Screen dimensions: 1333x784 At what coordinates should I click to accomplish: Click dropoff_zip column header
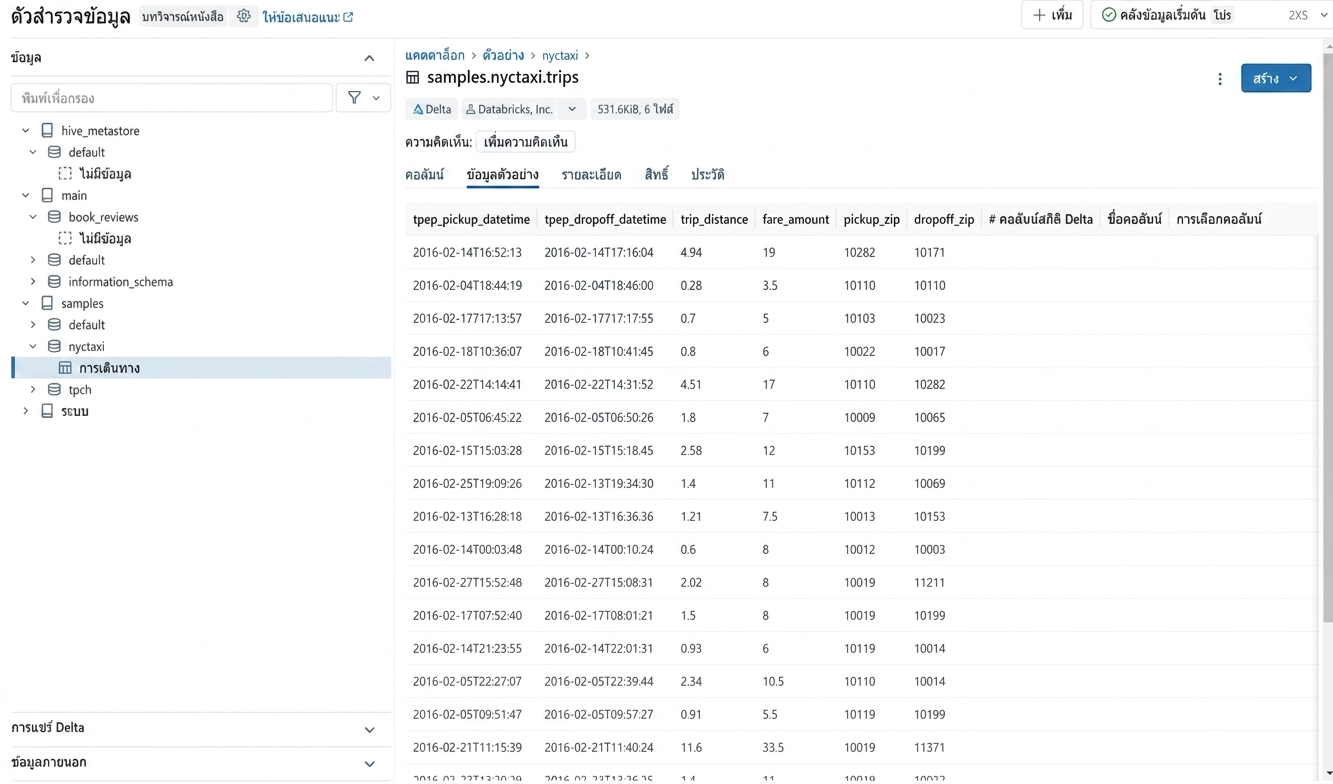click(944, 219)
